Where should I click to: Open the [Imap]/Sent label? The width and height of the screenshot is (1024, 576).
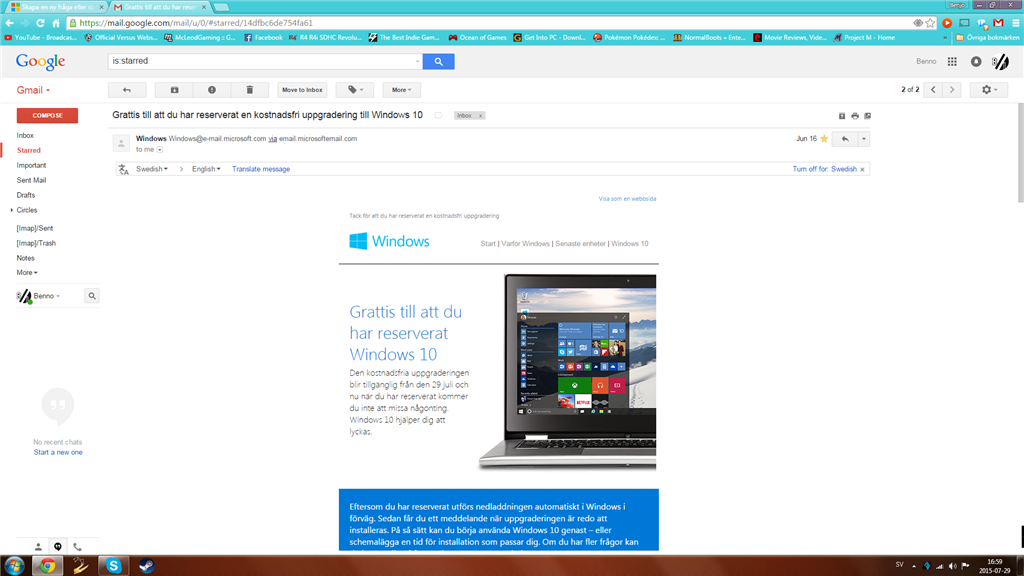click(35, 229)
